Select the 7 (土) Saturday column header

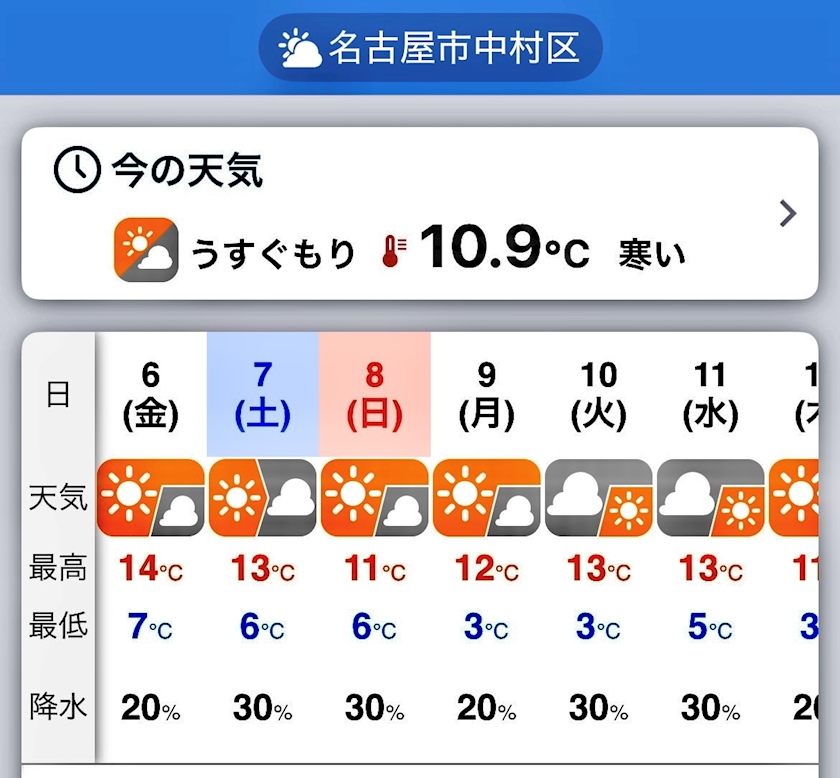pyautogui.click(x=262, y=394)
